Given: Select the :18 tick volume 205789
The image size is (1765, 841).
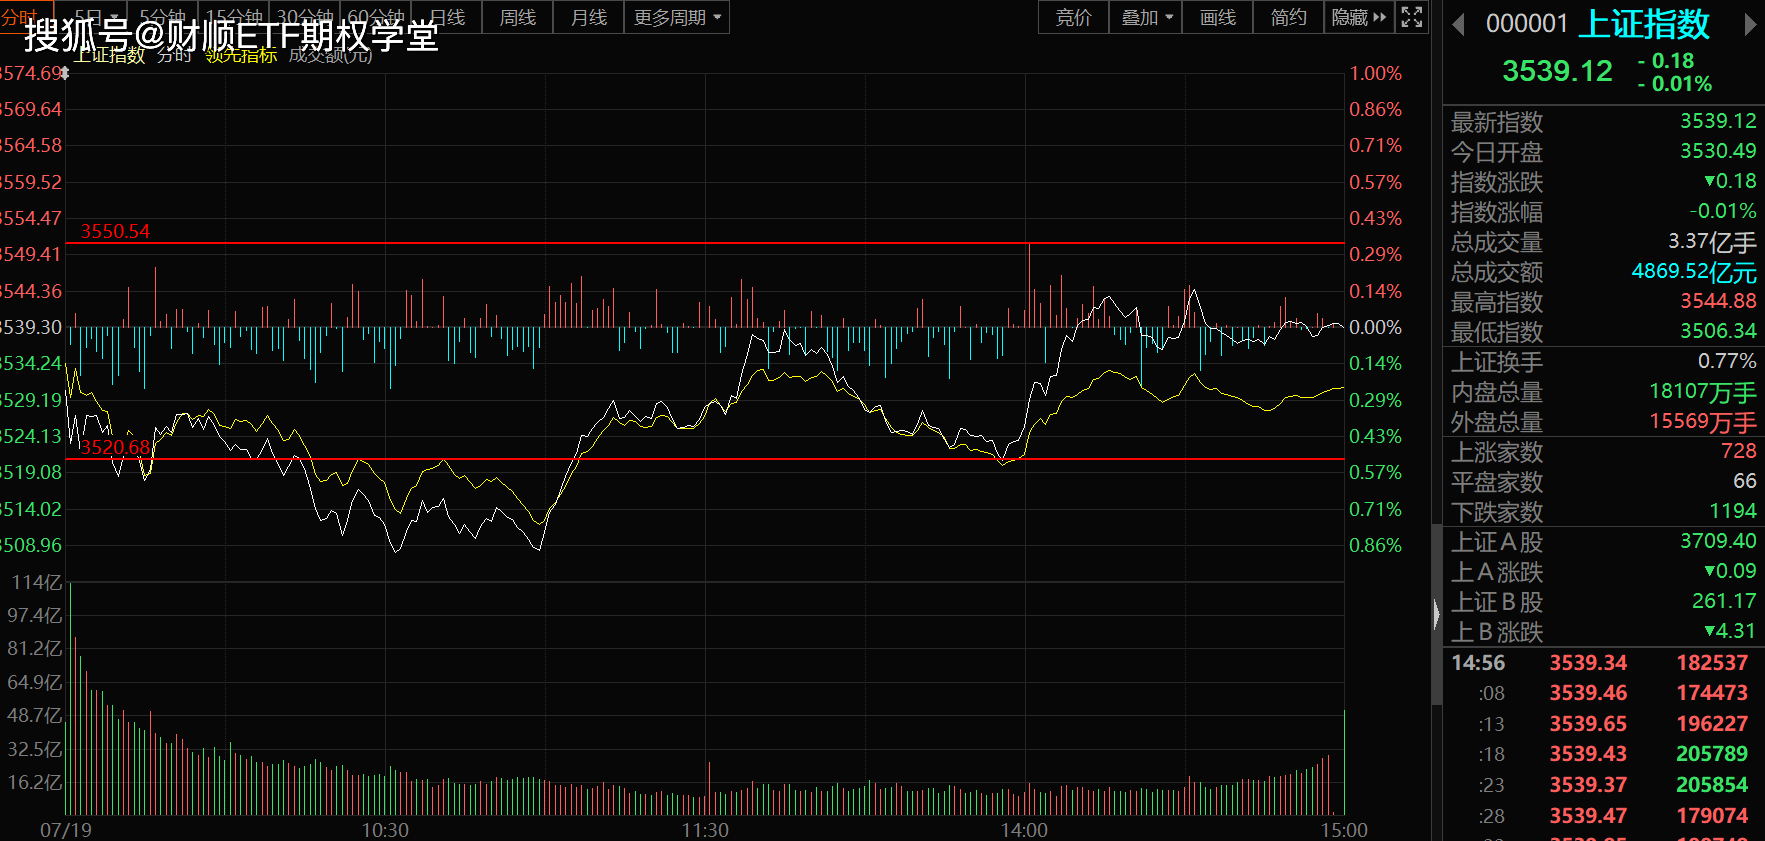Looking at the screenshot, I should [1712, 754].
